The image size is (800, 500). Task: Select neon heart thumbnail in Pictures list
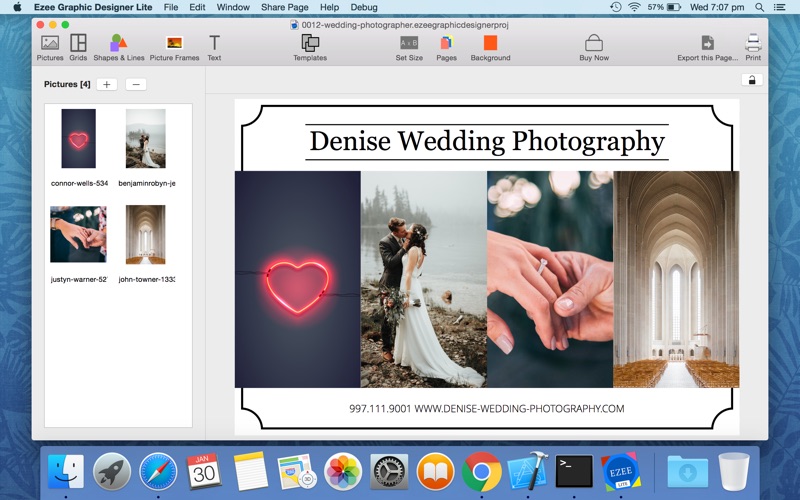tap(78, 139)
